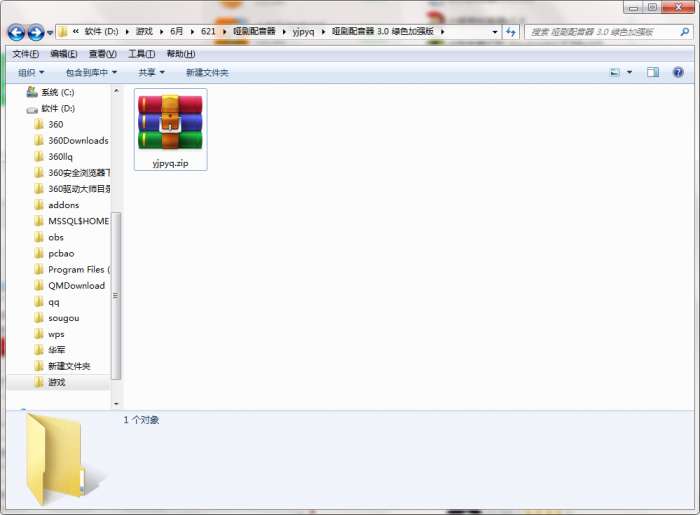700x515 pixels.
Task: Select the Program Files folder
Action: [x=79, y=270]
